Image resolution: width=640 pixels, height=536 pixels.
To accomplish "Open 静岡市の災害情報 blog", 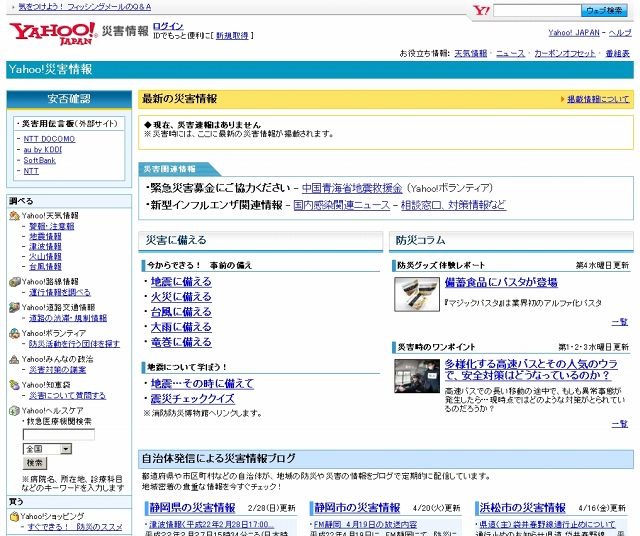I will coord(357,508).
